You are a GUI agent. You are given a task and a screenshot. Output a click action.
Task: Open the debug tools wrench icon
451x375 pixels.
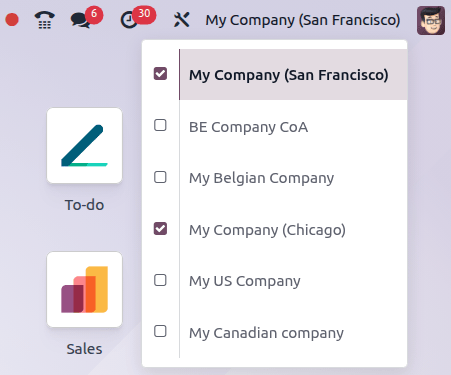pyautogui.click(x=182, y=20)
